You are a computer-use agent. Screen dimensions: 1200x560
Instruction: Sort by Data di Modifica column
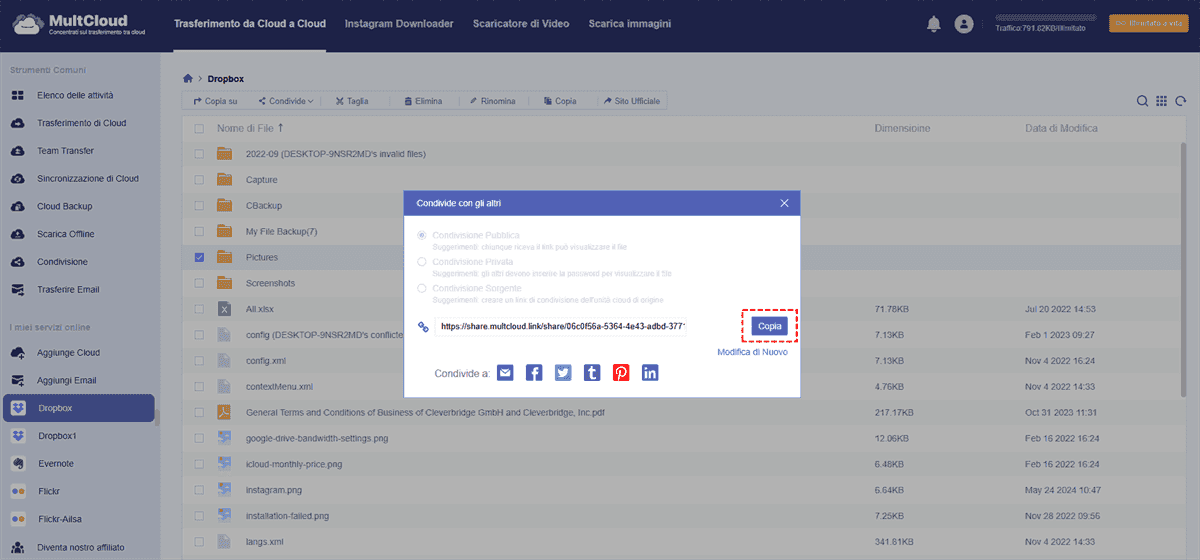[1061, 129]
